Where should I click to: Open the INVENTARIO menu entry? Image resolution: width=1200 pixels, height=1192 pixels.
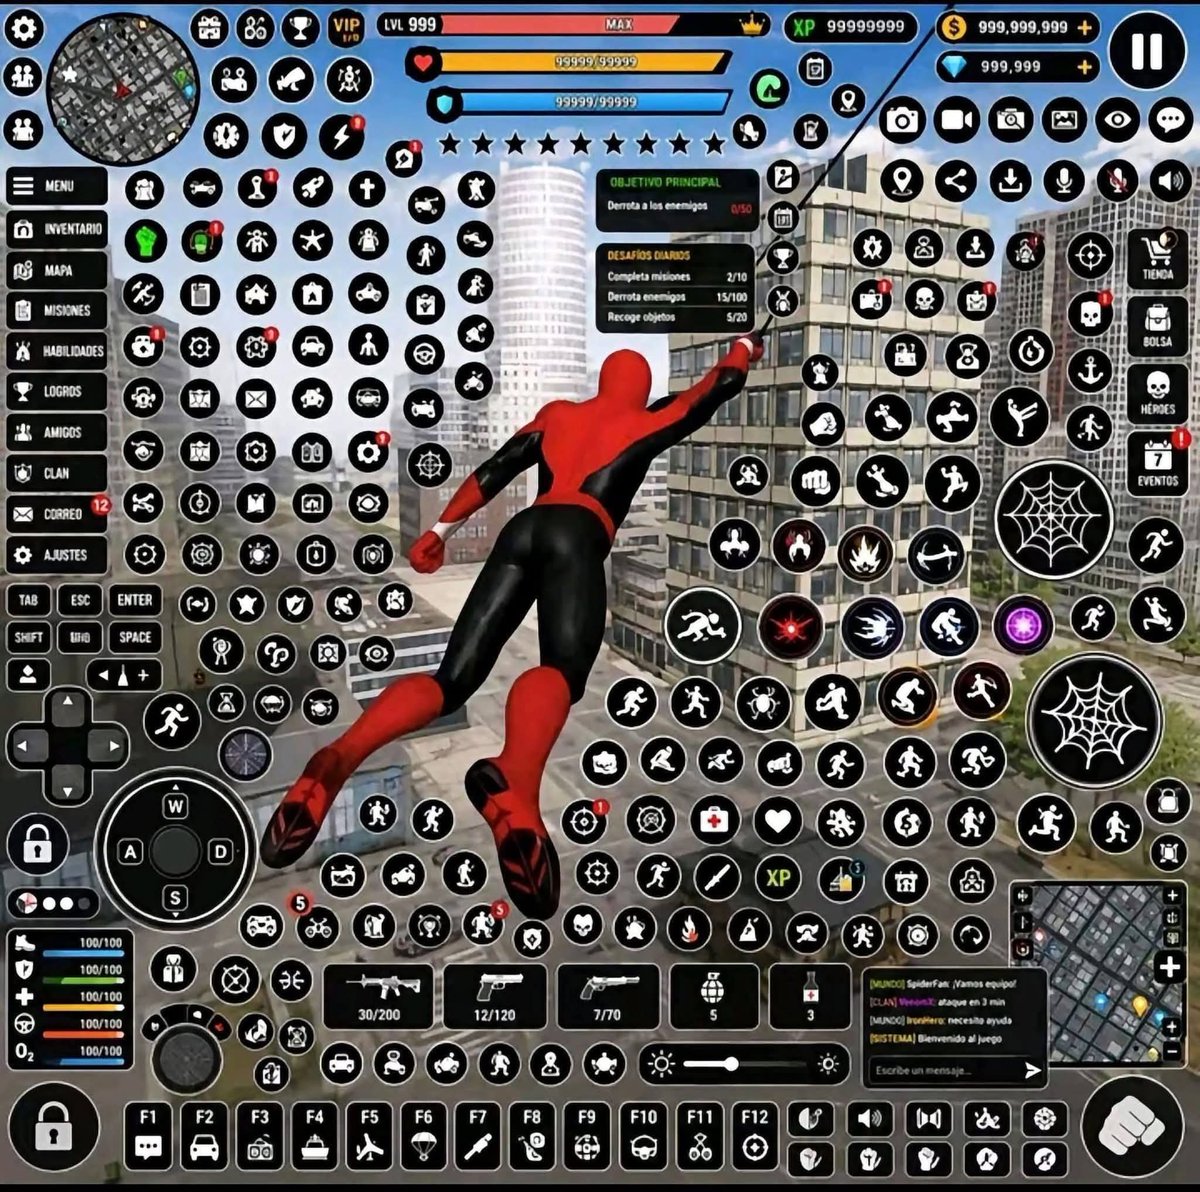coord(57,229)
